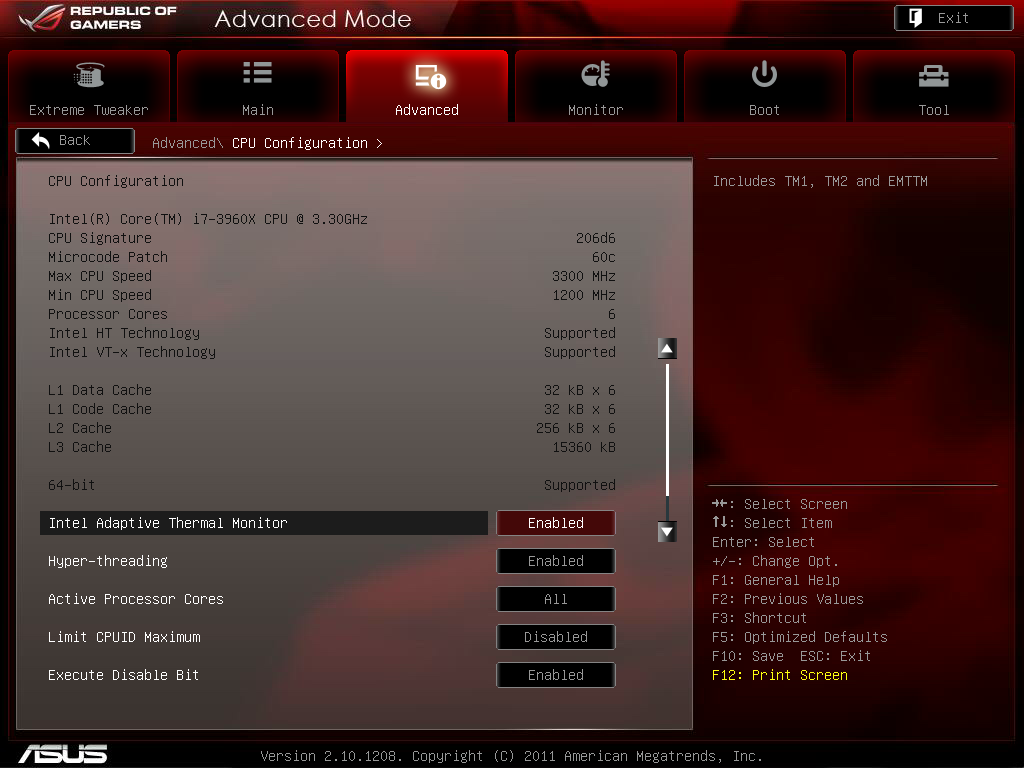Click the Max CPU Speed 3300 MHz value
This screenshot has width=1024, height=768.
point(584,276)
